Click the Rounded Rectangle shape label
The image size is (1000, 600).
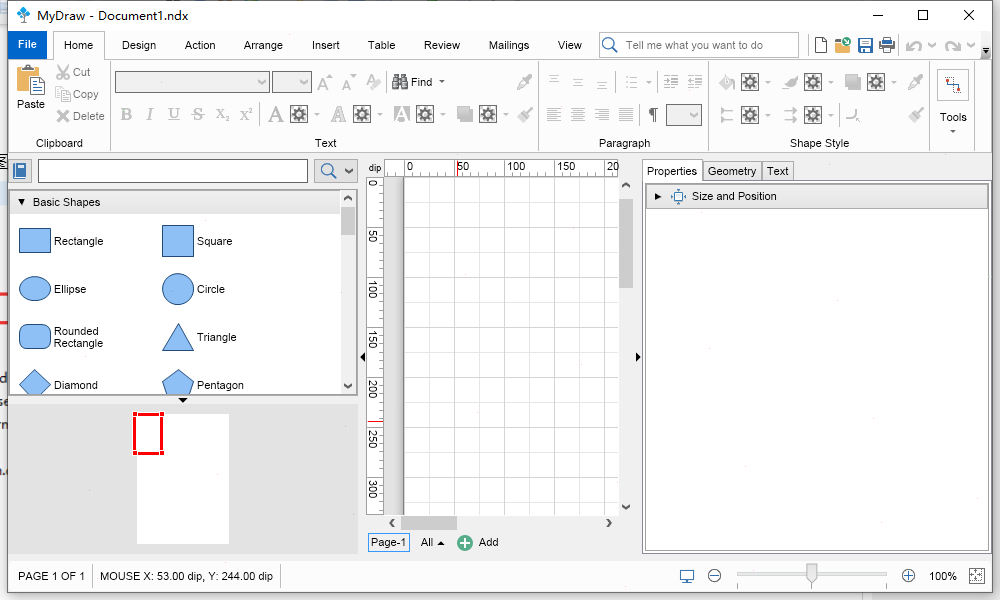(78, 337)
